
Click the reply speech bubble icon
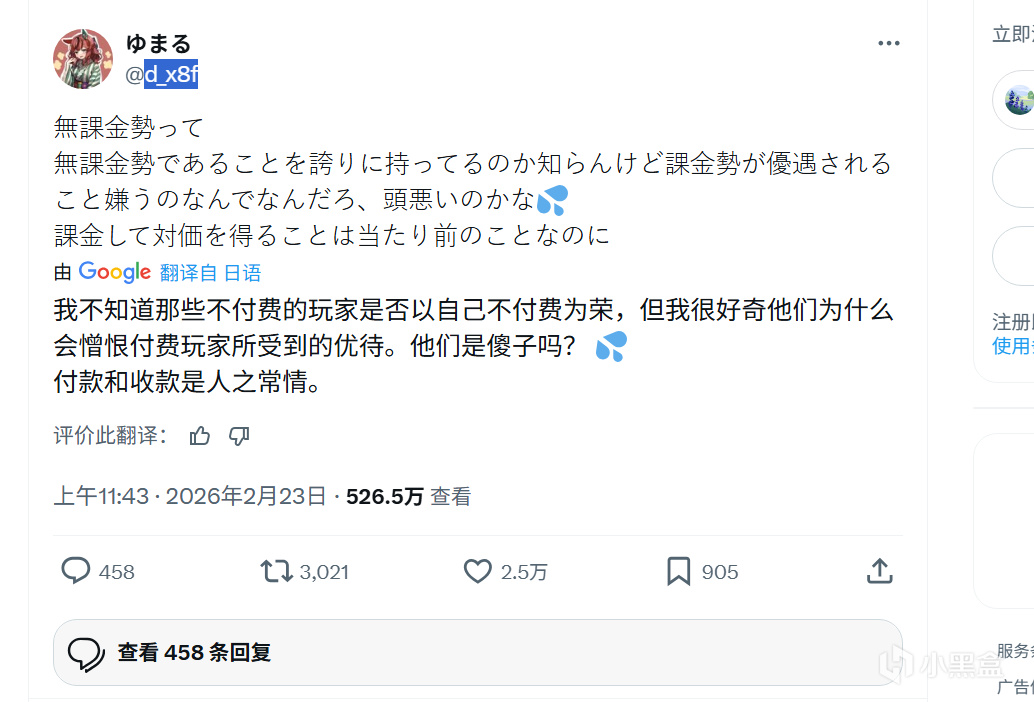[x=76, y=571]
